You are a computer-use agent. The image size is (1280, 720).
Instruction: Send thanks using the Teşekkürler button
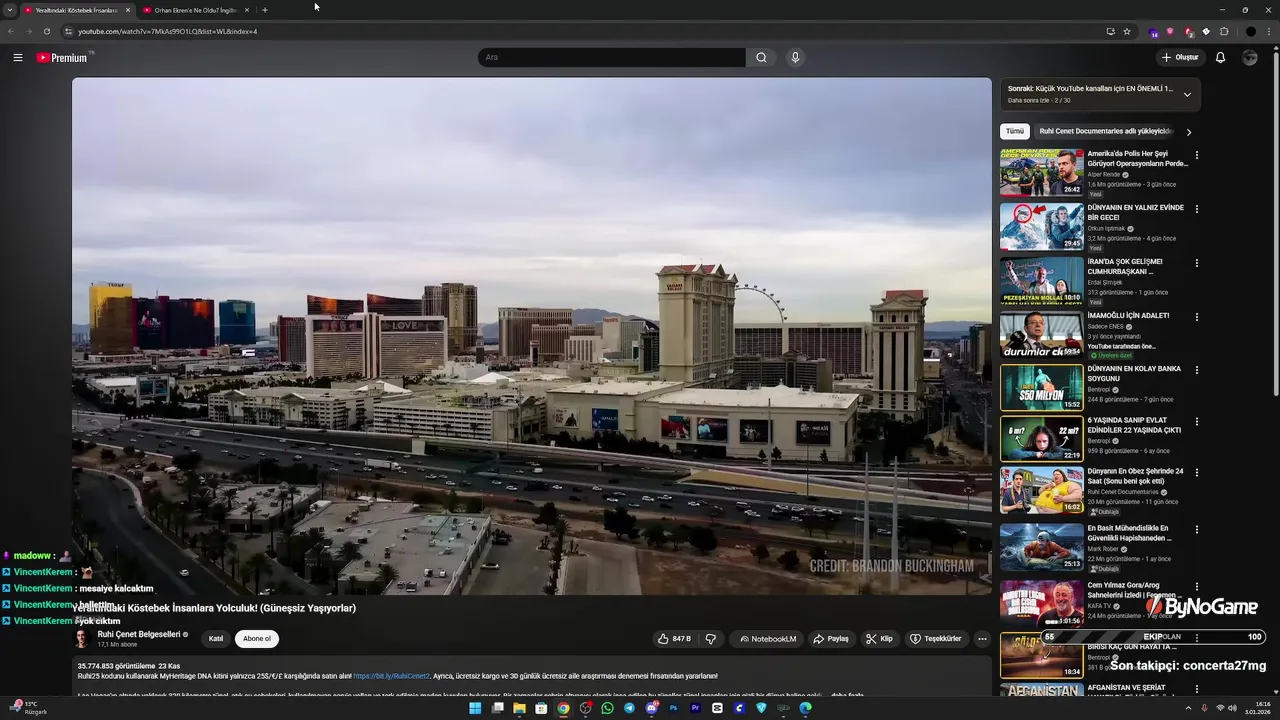tap(935, 639)
